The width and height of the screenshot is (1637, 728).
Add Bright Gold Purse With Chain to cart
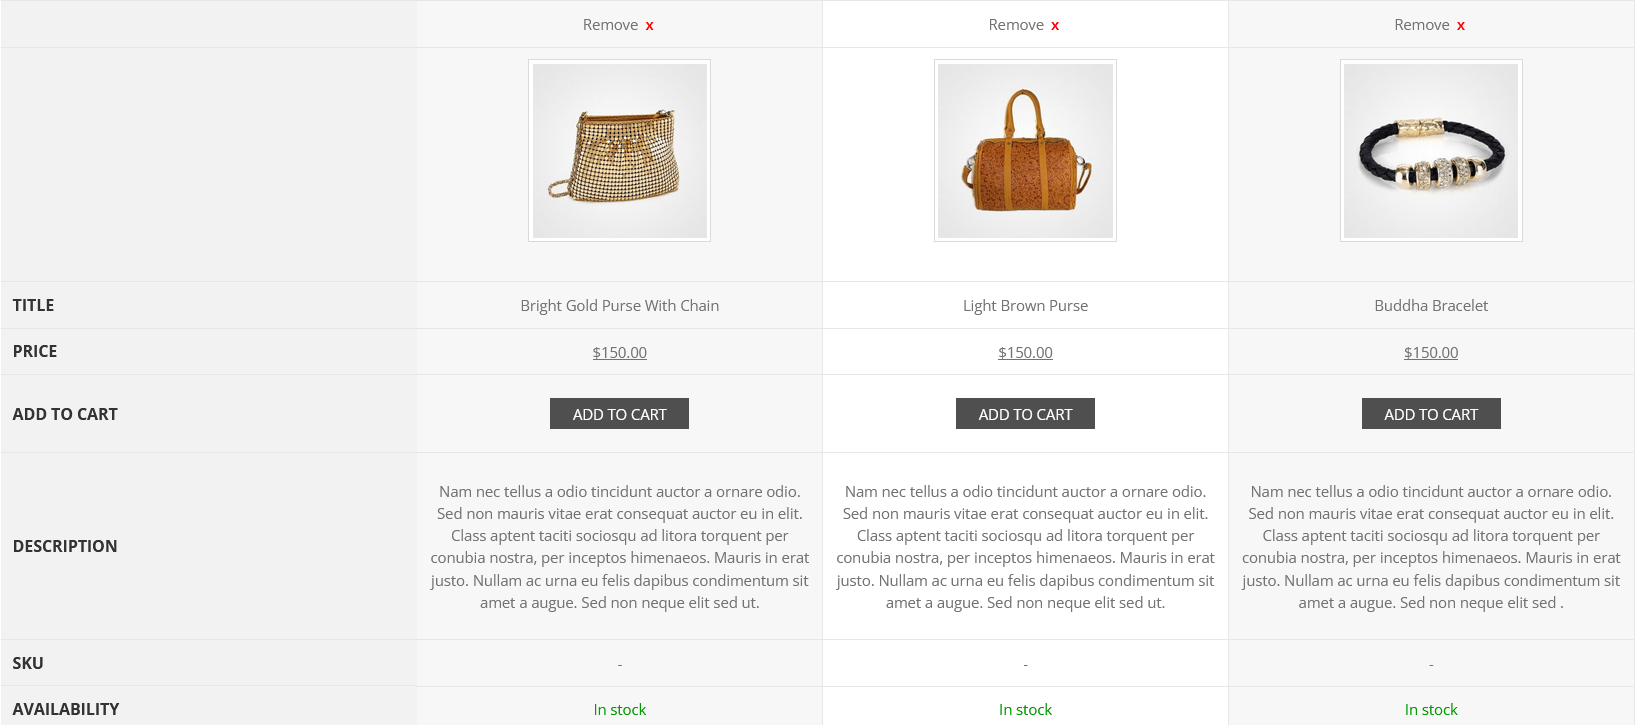pyautogui.click(x=618, y=413)
